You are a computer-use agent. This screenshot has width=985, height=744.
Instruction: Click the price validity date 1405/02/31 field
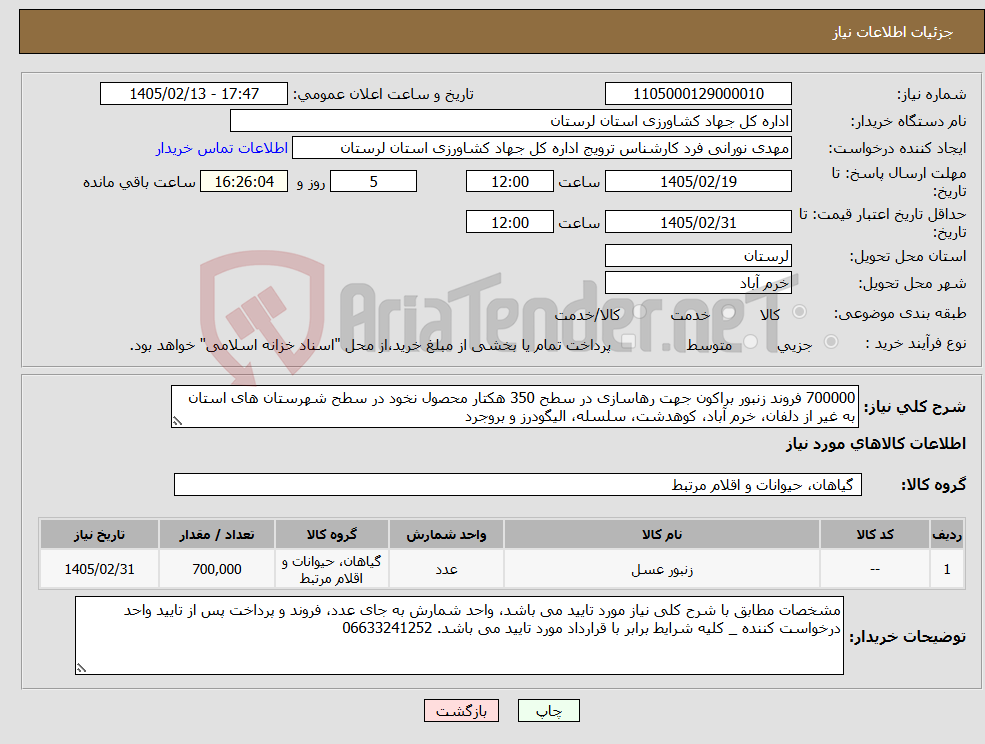click(x=698, y=222)
